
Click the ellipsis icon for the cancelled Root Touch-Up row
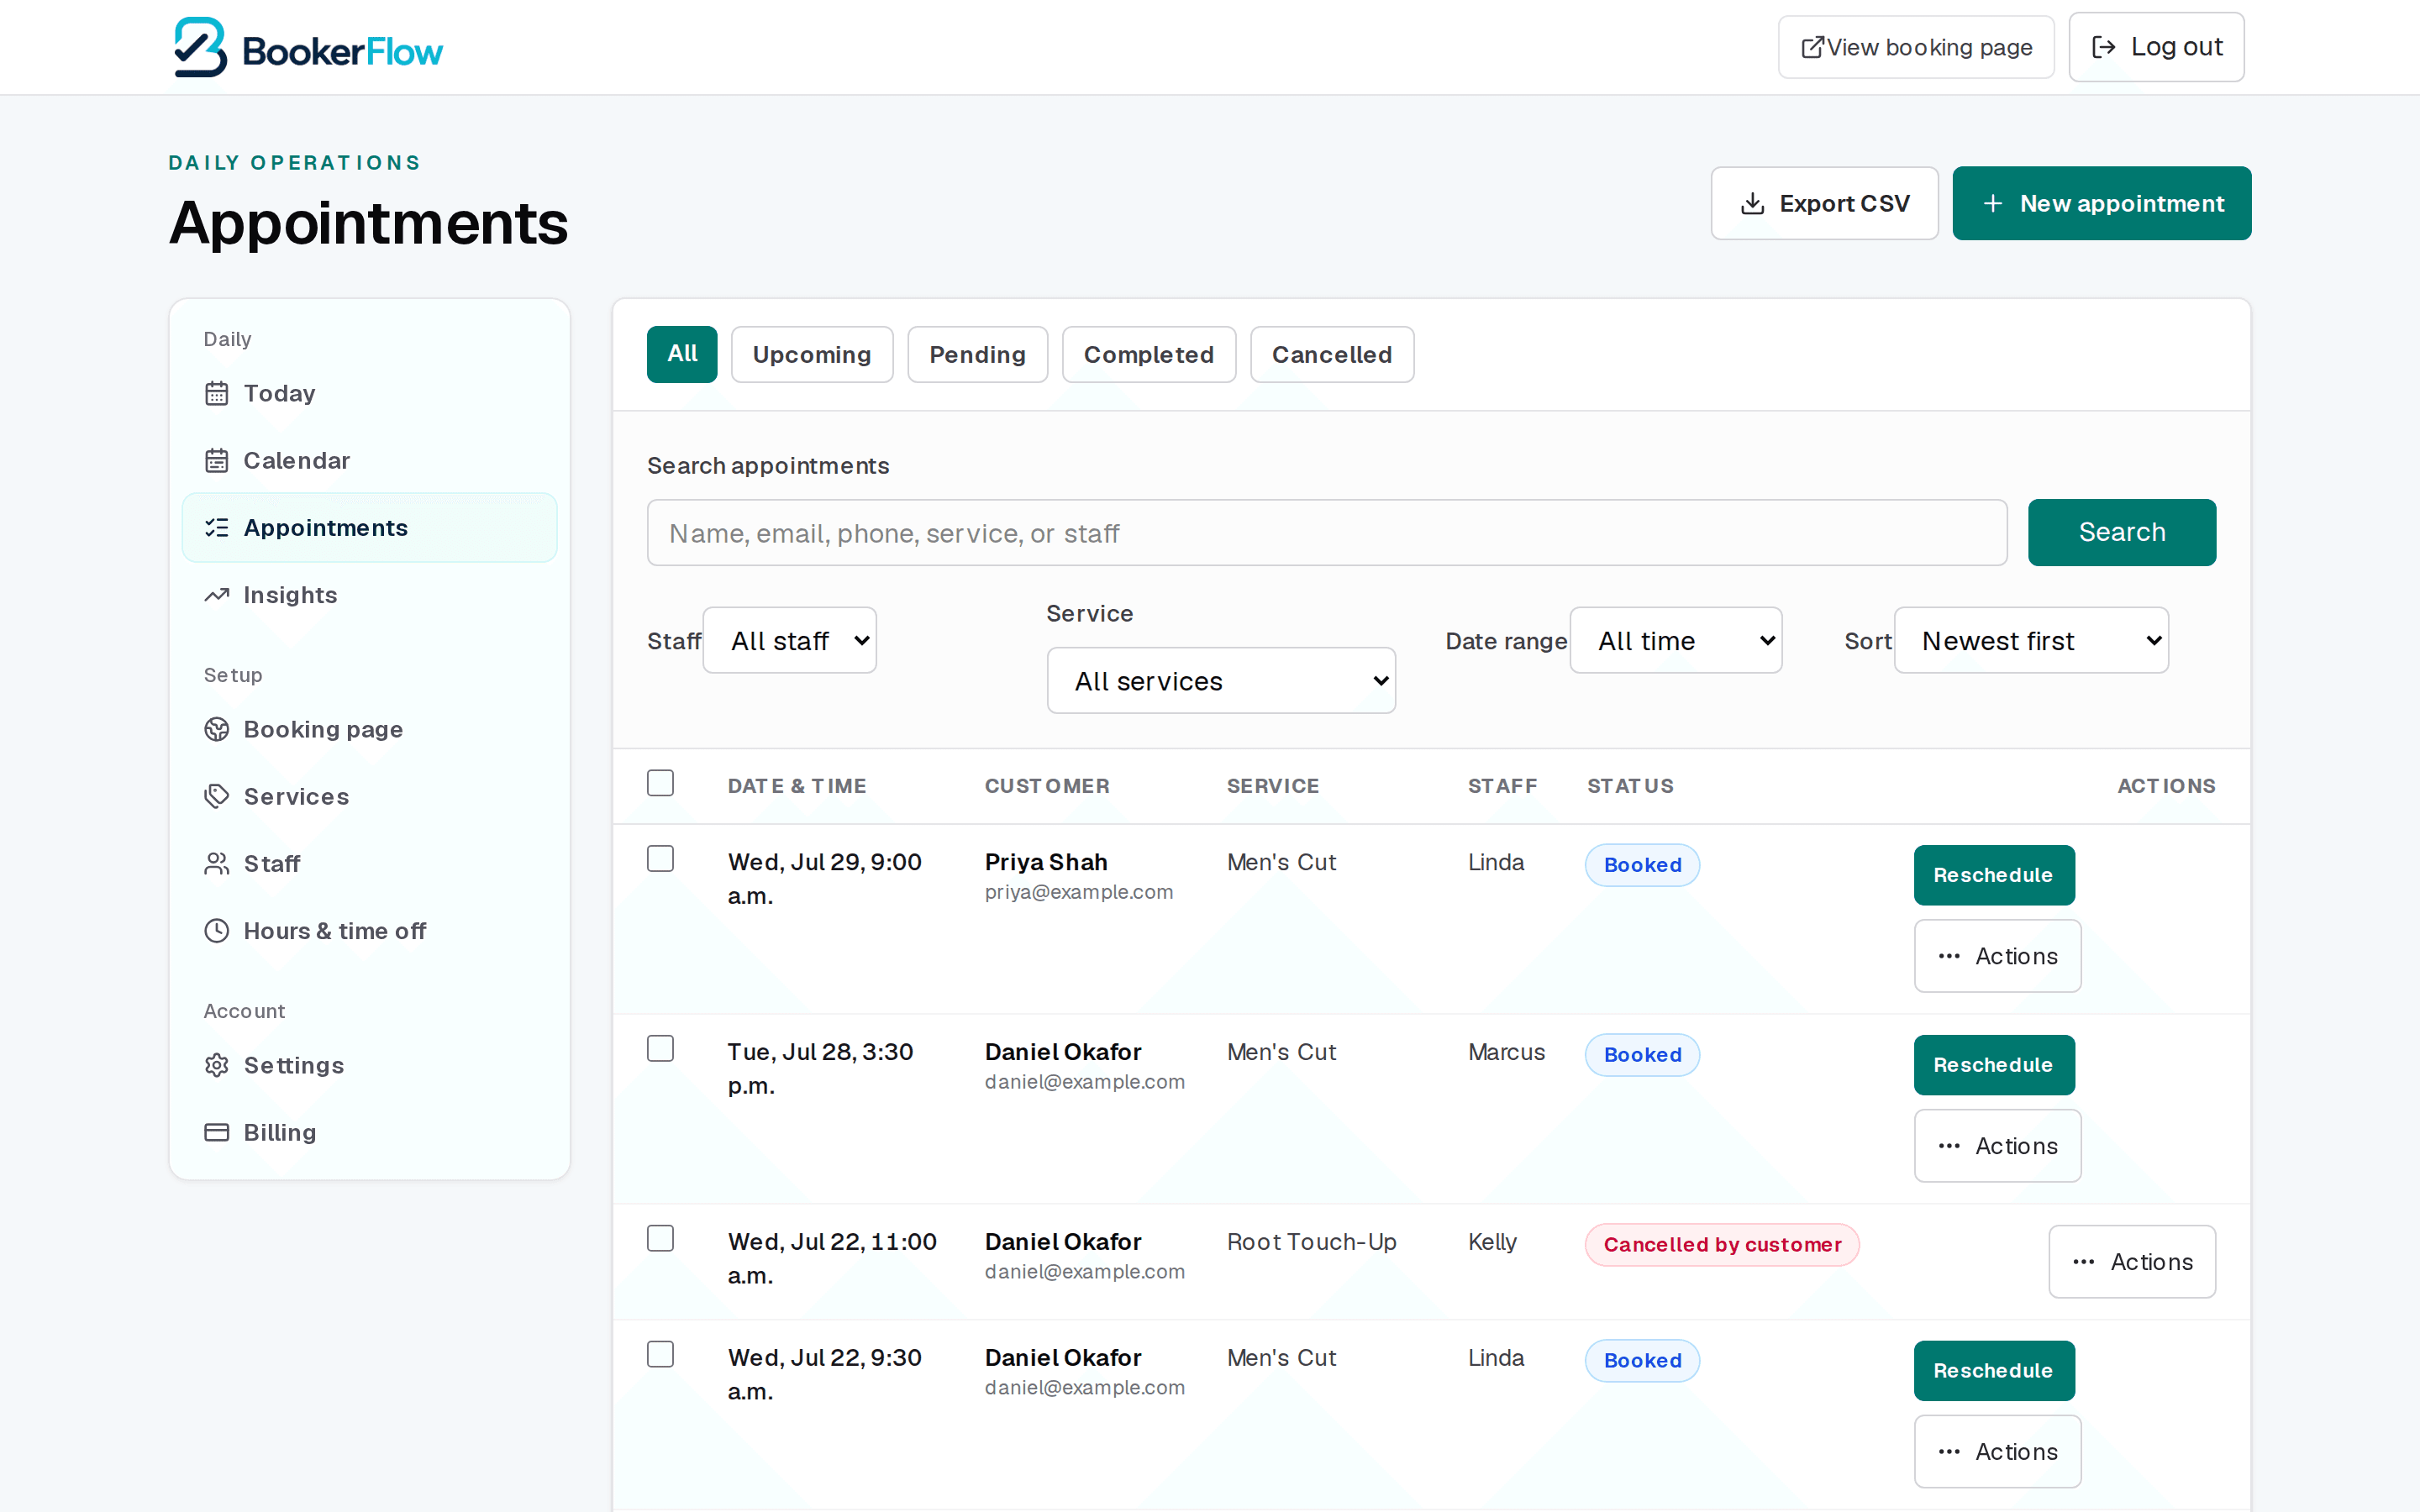(2084, 1262)
